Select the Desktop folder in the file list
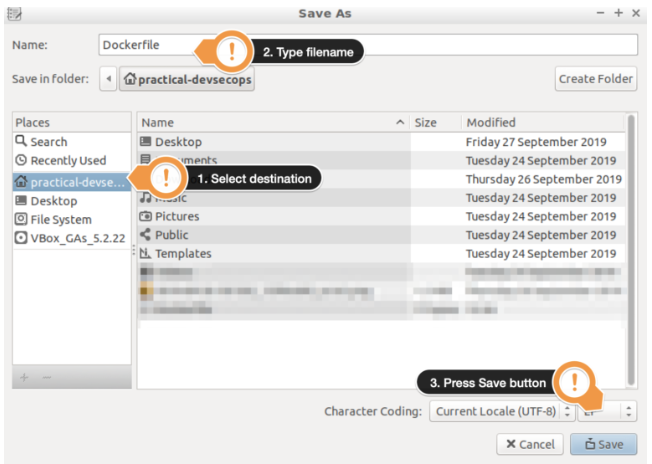The width and height of the screenshot is (652, 464). pos(381,142)
